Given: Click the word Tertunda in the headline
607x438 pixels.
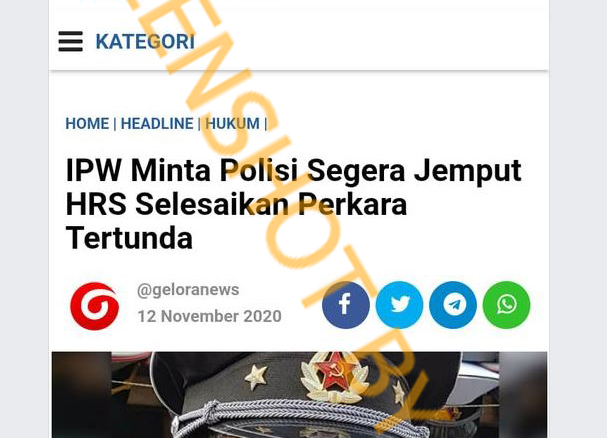Looking at the screenshot, I should point(129,238).
